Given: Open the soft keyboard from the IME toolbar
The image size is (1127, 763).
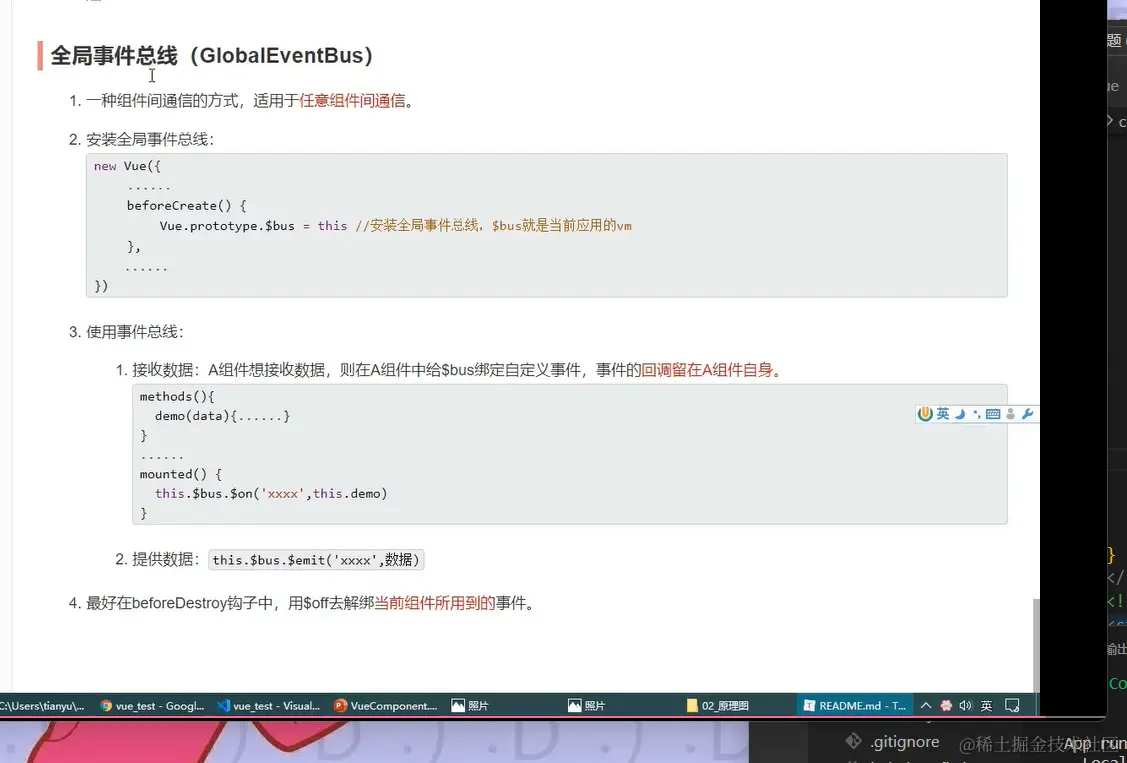Looking at the screenshot, I should click(993, 413).
